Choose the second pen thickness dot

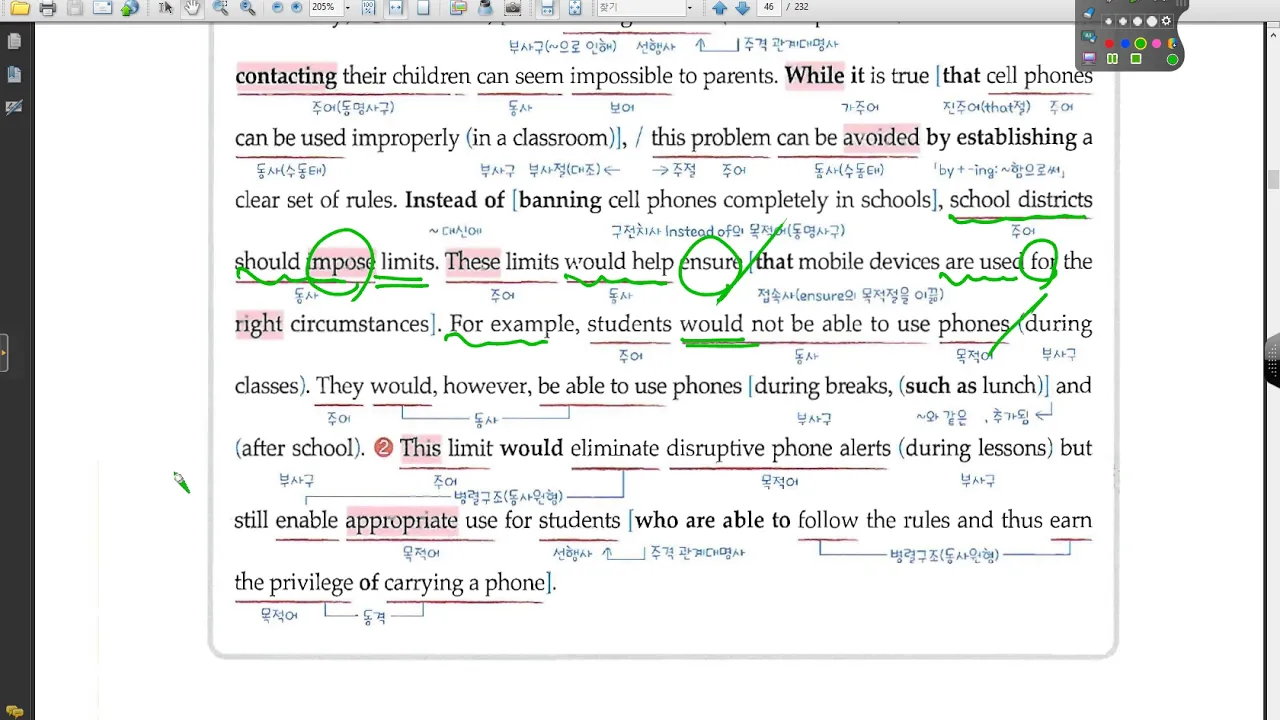(1123, 21)
